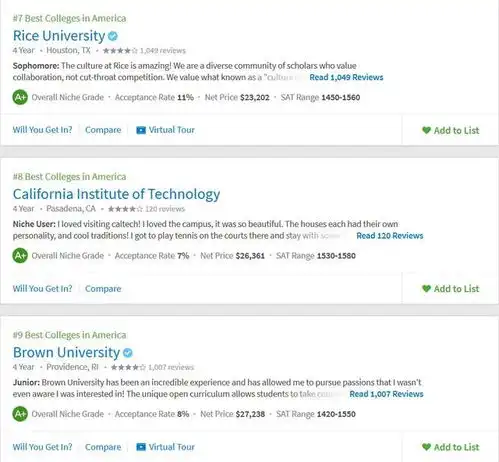Add Rice University to List
Screen dimensions: 499x462
(x=451, y=130)
